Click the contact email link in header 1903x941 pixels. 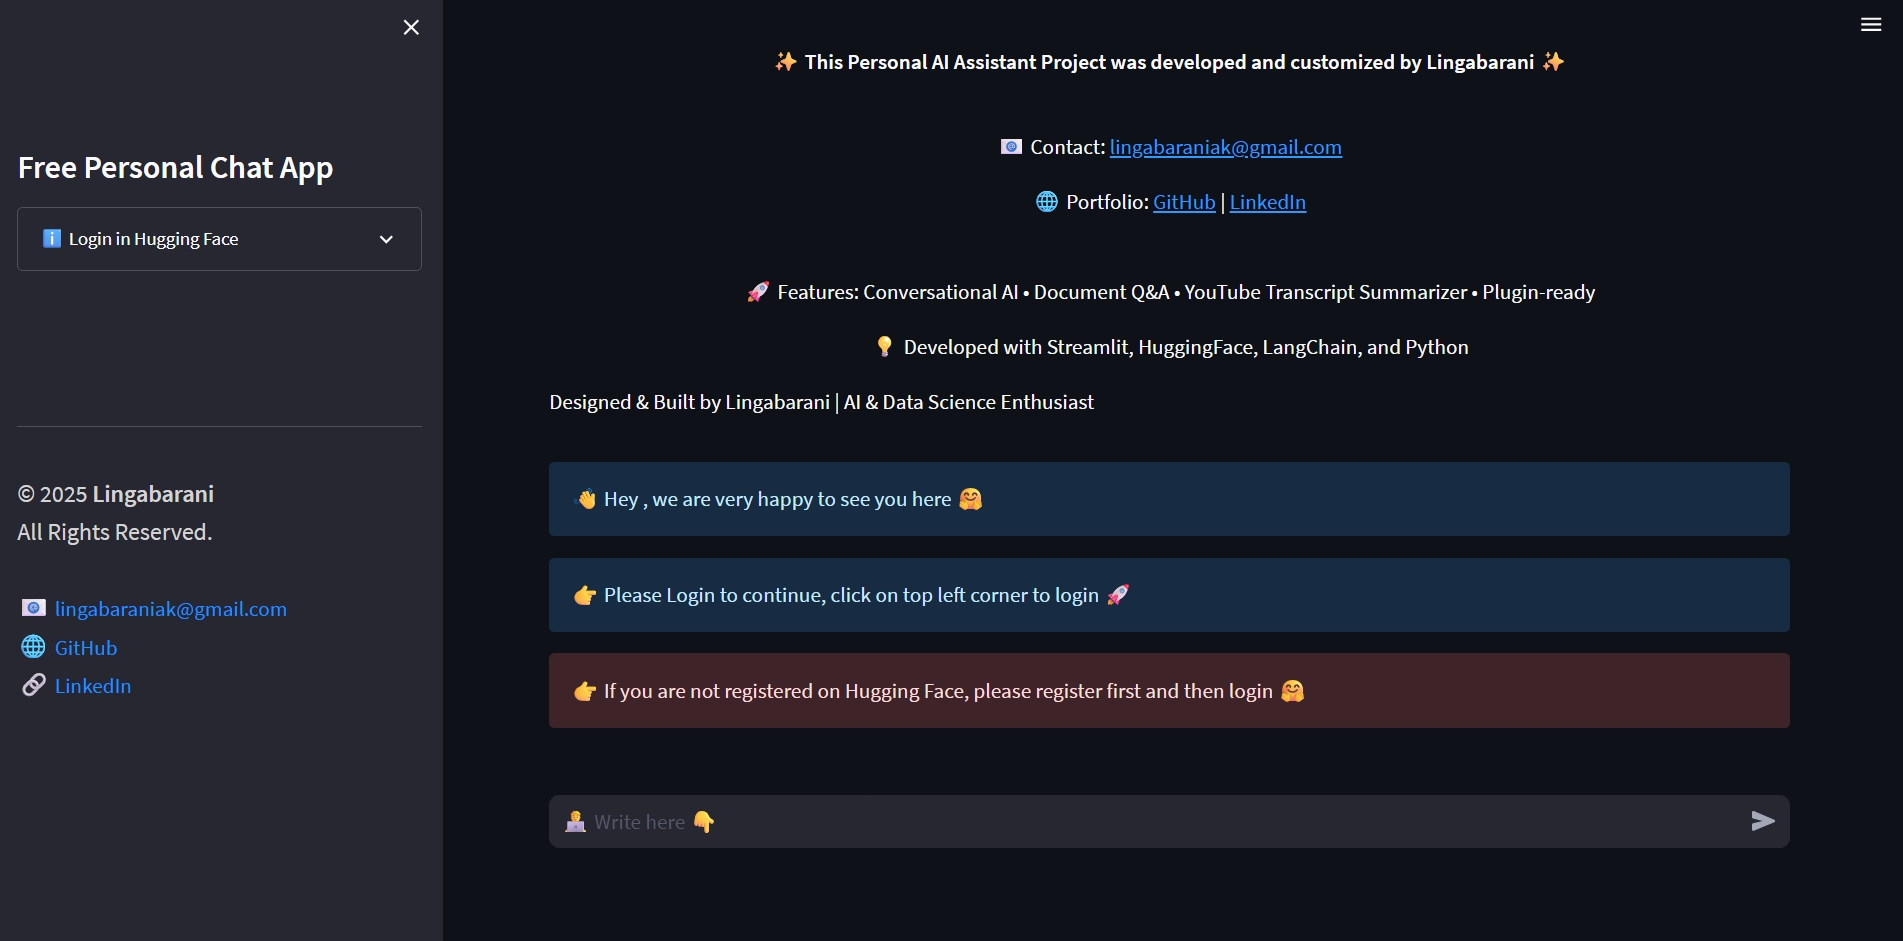1225,147
